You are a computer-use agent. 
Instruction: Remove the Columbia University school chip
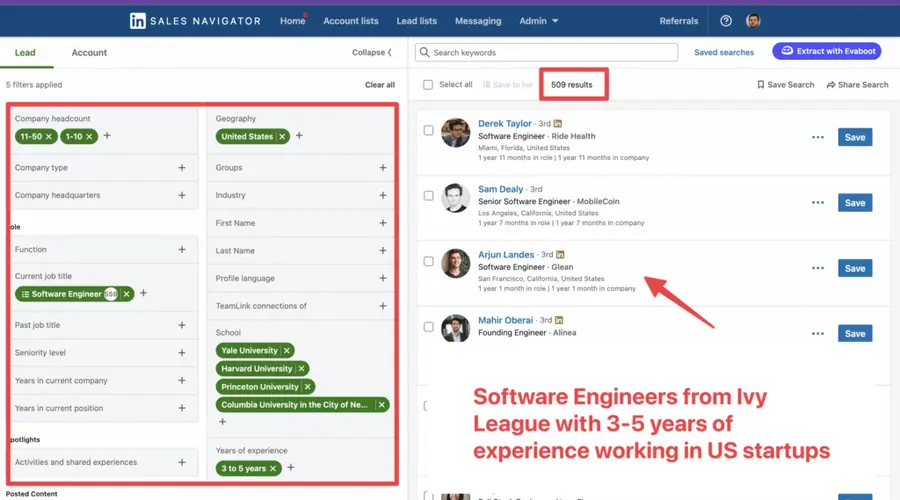click(x=381, y=405)
